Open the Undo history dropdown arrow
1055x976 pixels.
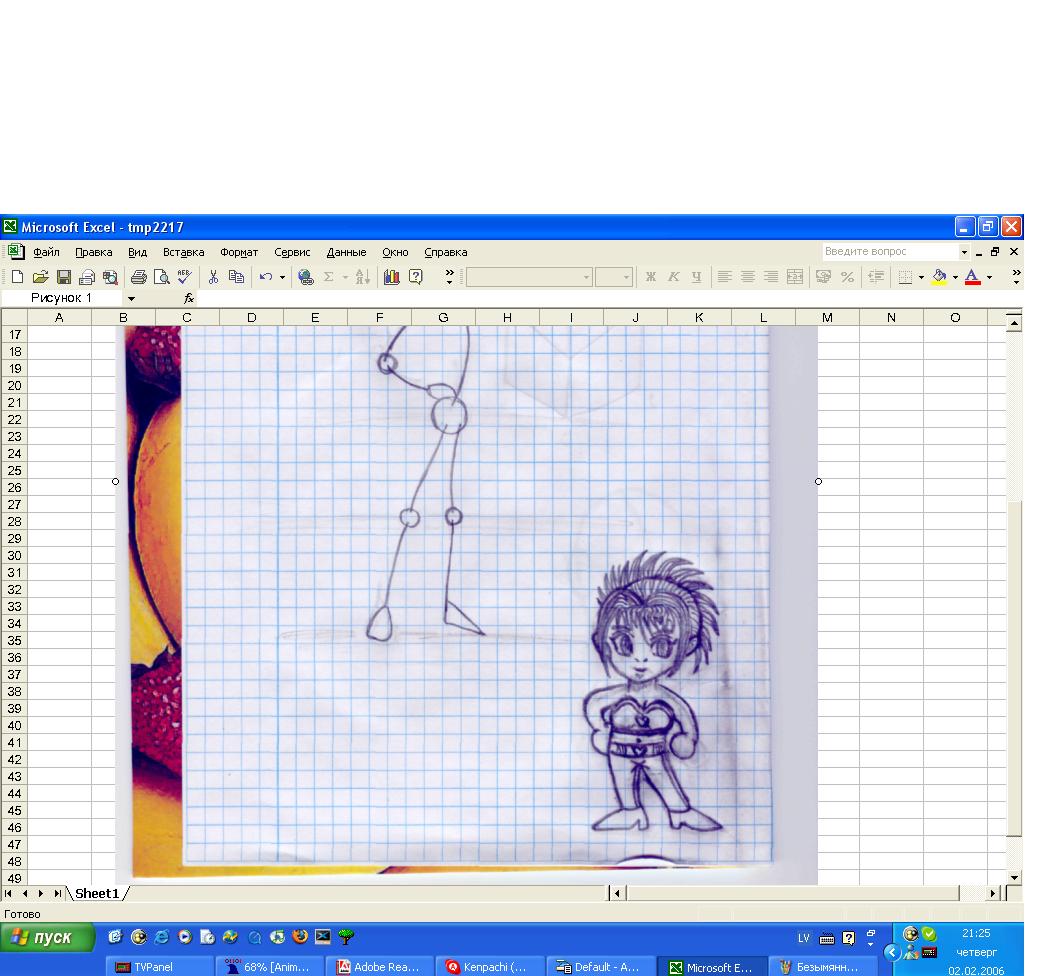(x=282, y=277)
